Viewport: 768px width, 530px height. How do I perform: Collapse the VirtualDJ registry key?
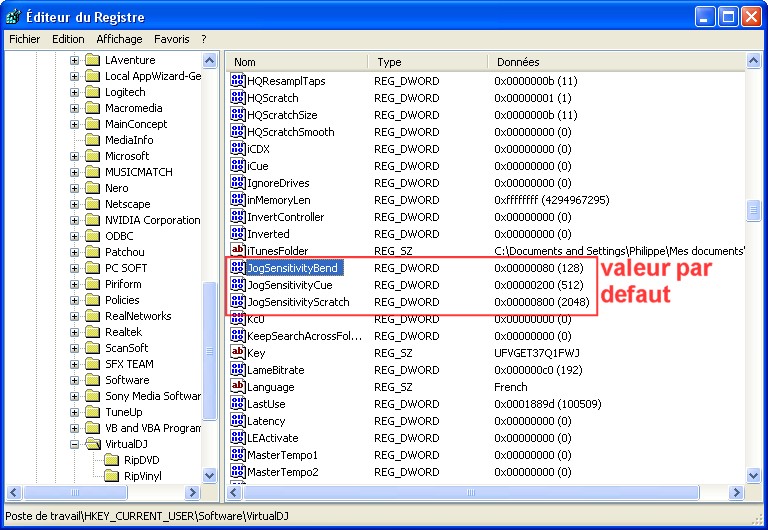pyautogui.click(x=74, y=444)
